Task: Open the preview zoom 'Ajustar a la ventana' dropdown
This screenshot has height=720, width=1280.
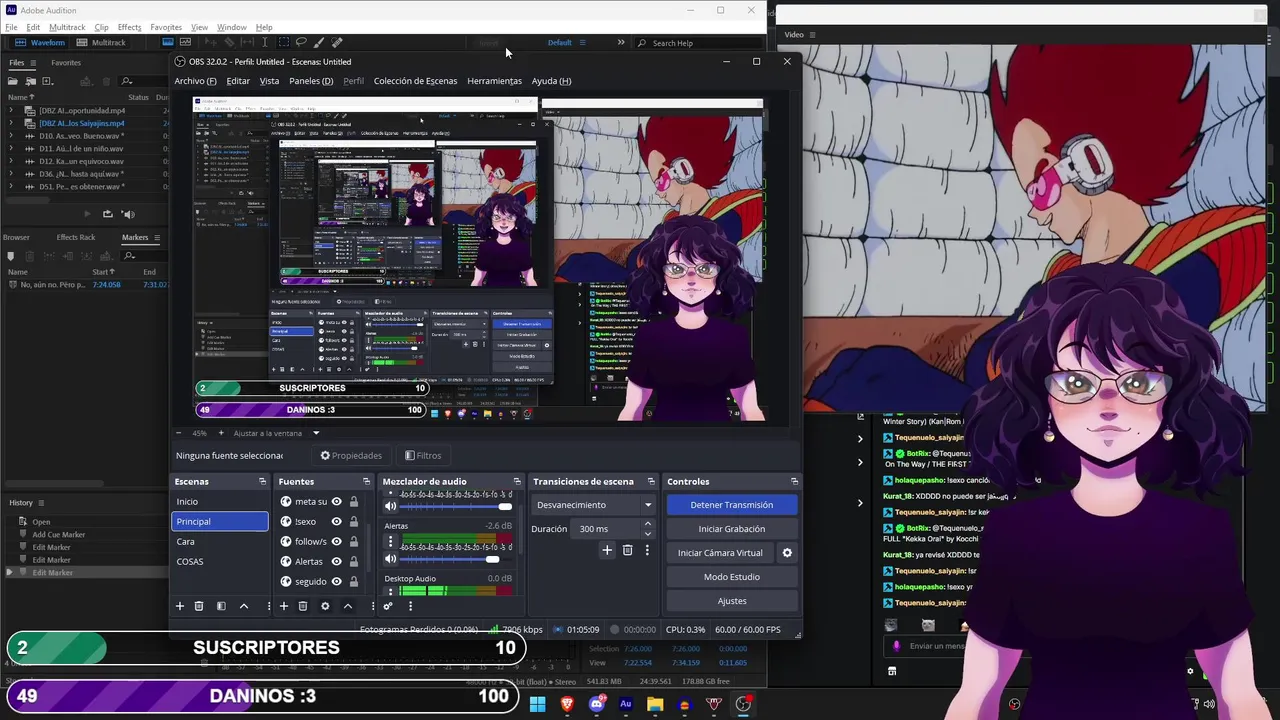Action: pos(316,433)
